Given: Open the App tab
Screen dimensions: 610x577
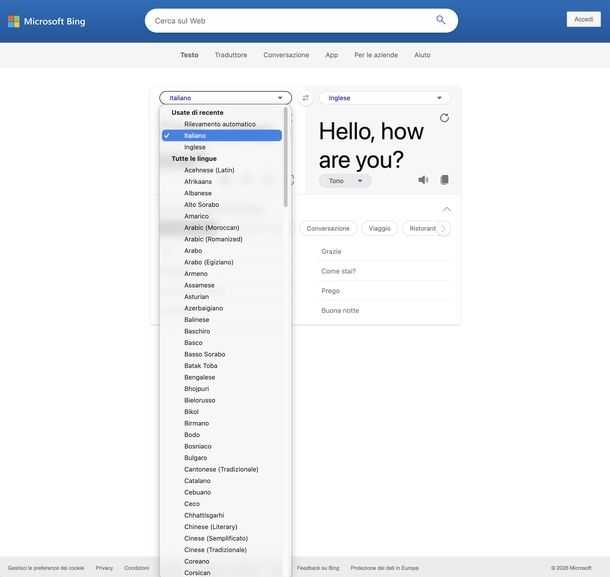Looking at the screenshot, I should (x=331, y=55).
